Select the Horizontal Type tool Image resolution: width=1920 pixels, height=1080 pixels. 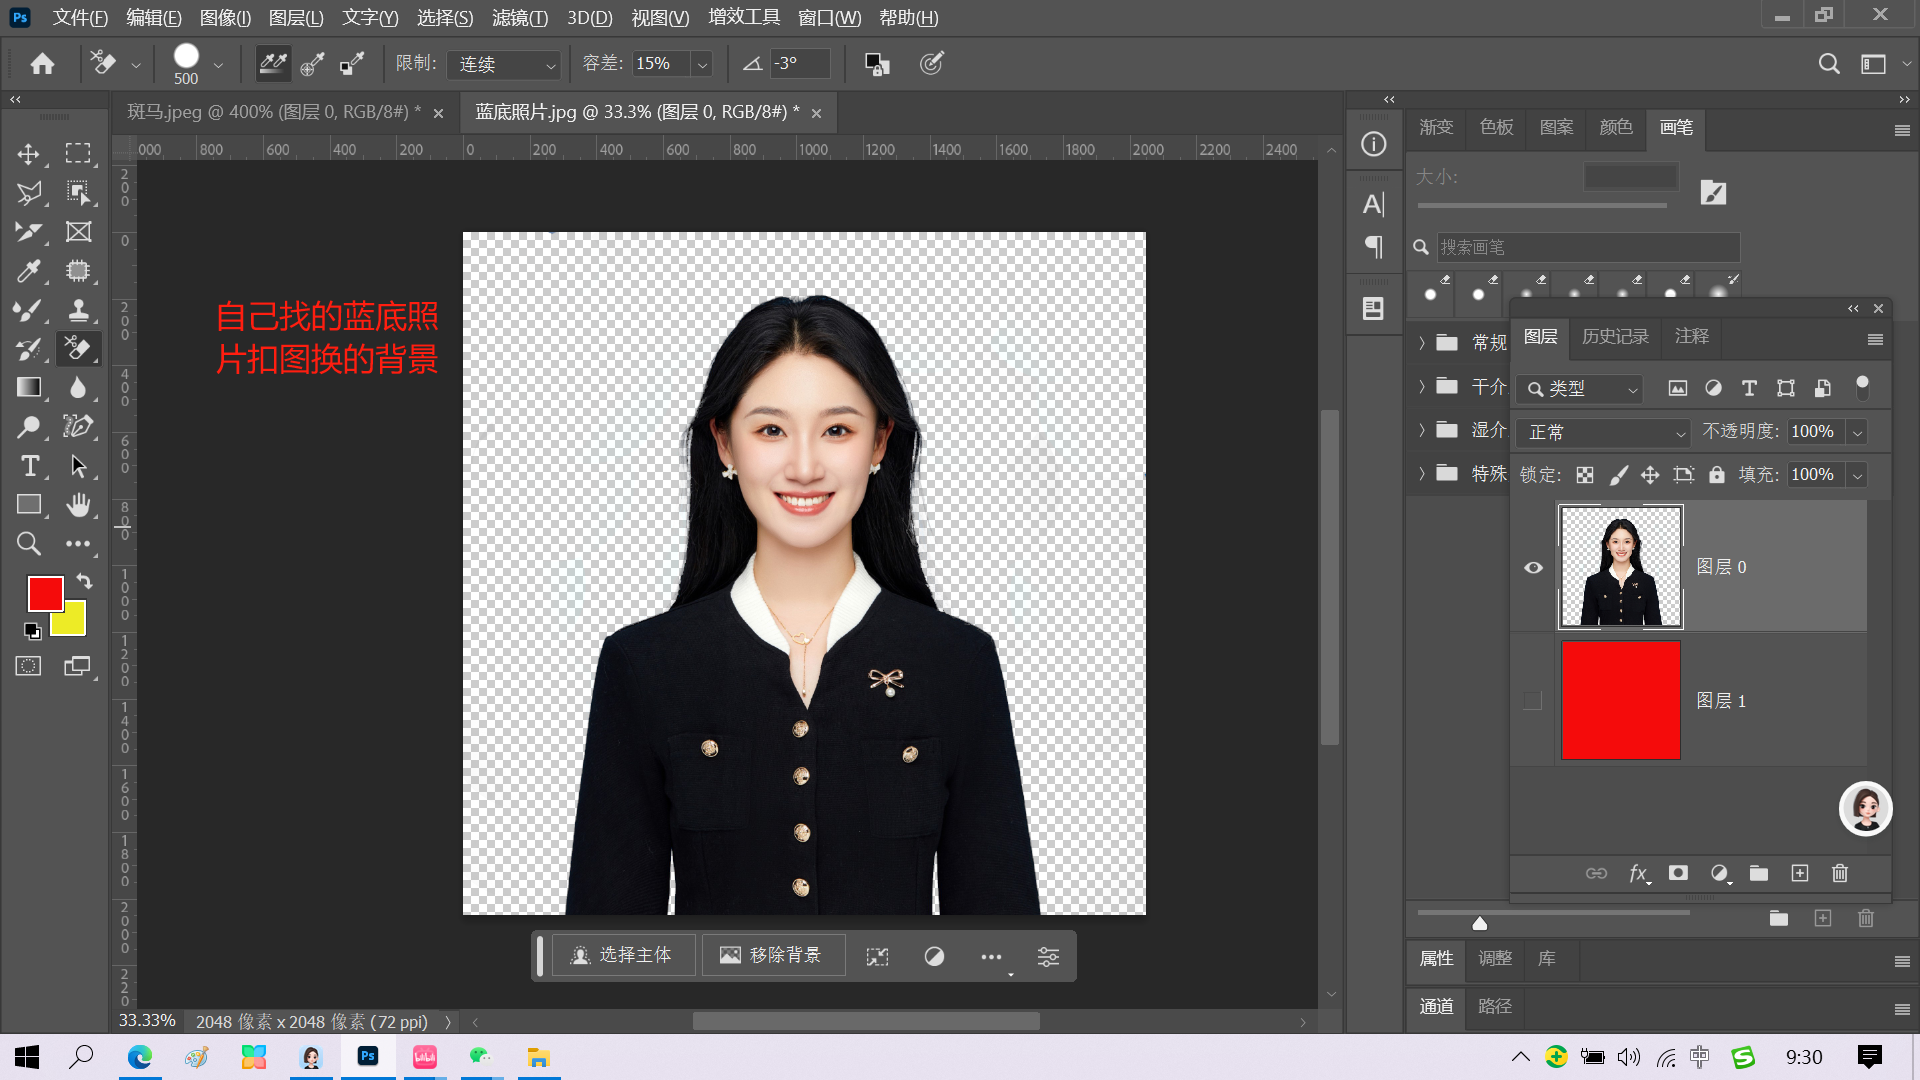[29, 466]
